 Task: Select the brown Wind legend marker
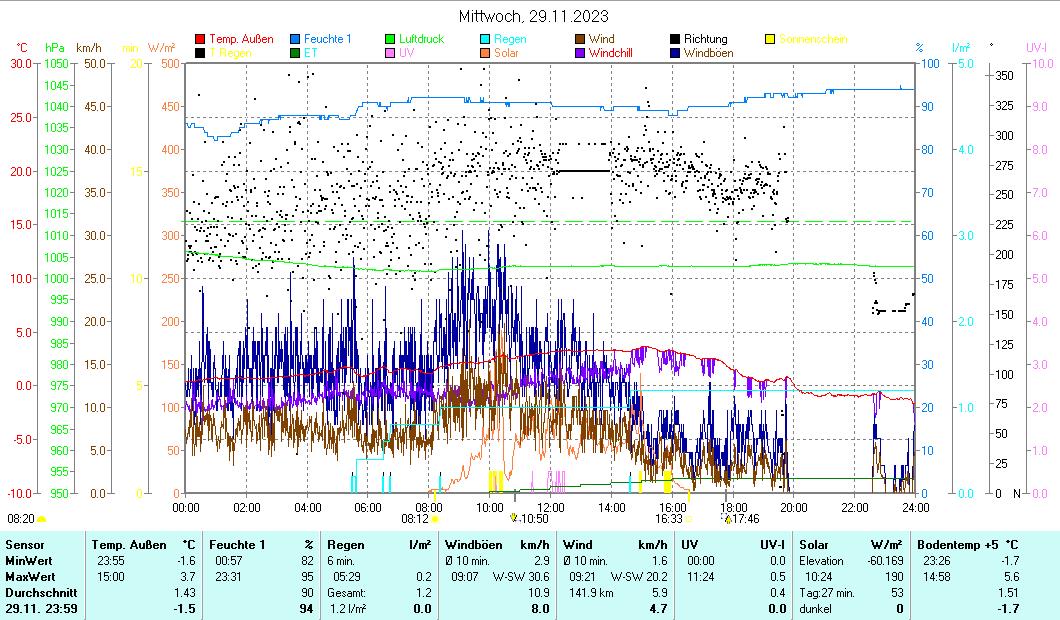tap(580, 40)
